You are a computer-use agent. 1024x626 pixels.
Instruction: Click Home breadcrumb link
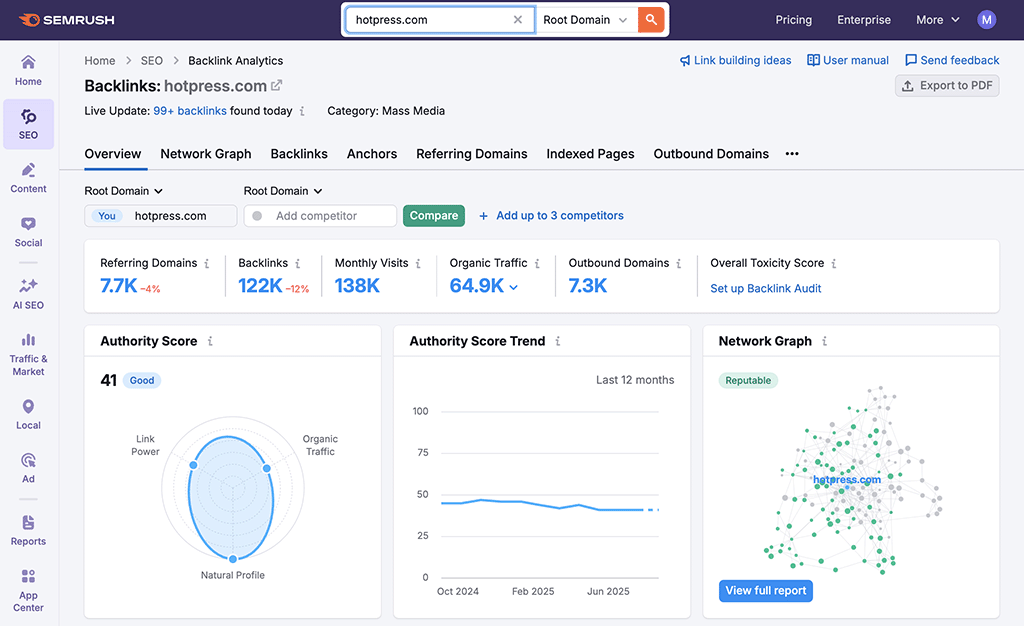99,61
